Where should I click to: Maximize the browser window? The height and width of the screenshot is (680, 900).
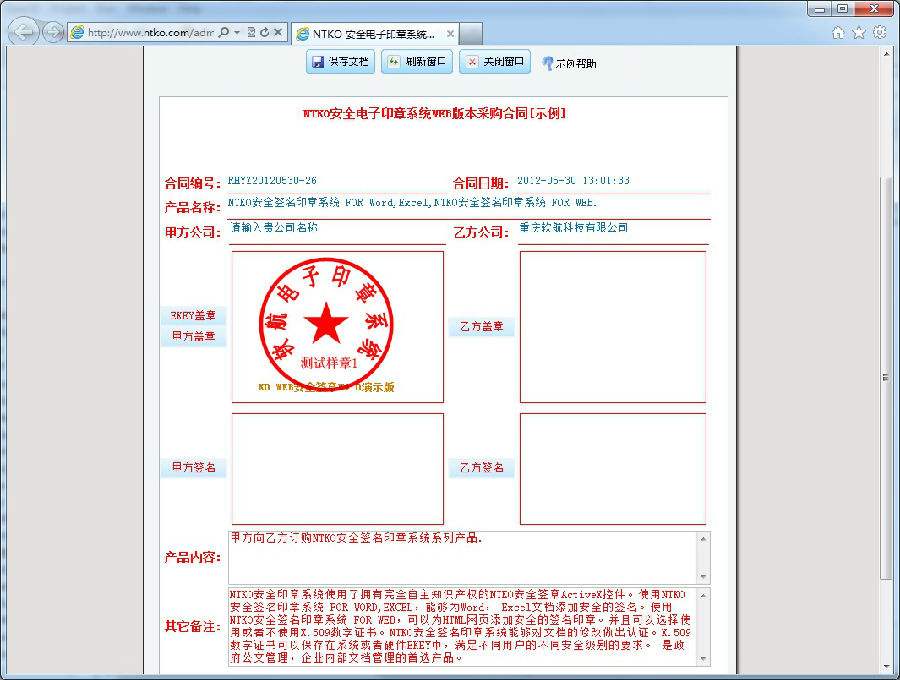pos(842,8)
